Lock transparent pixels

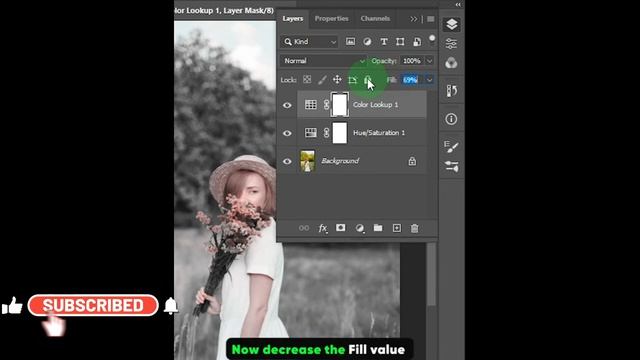pyautogui.click(x=307, y=80)
